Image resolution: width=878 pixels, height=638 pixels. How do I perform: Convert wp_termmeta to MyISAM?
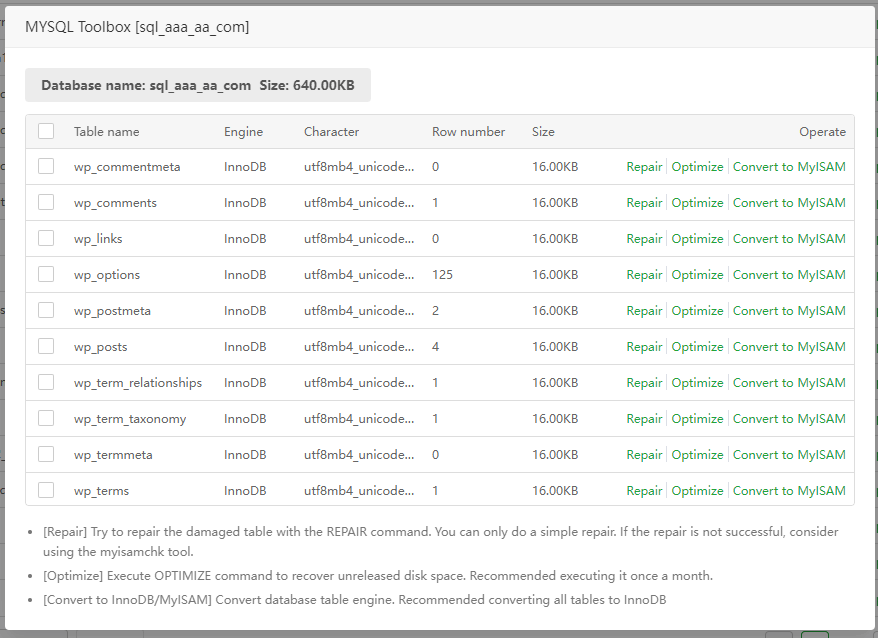789,455
